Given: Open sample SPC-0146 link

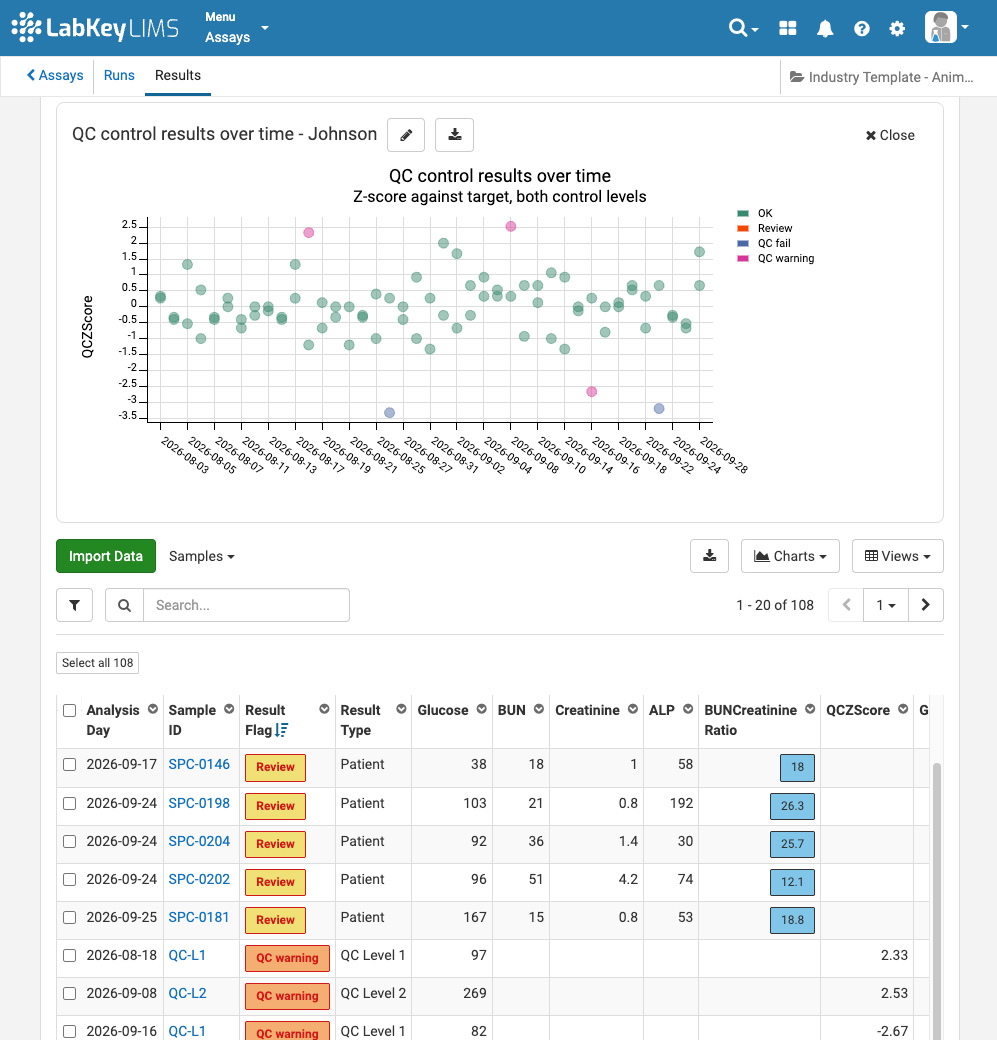Looking at the screenshot, I should pos(199,764).
